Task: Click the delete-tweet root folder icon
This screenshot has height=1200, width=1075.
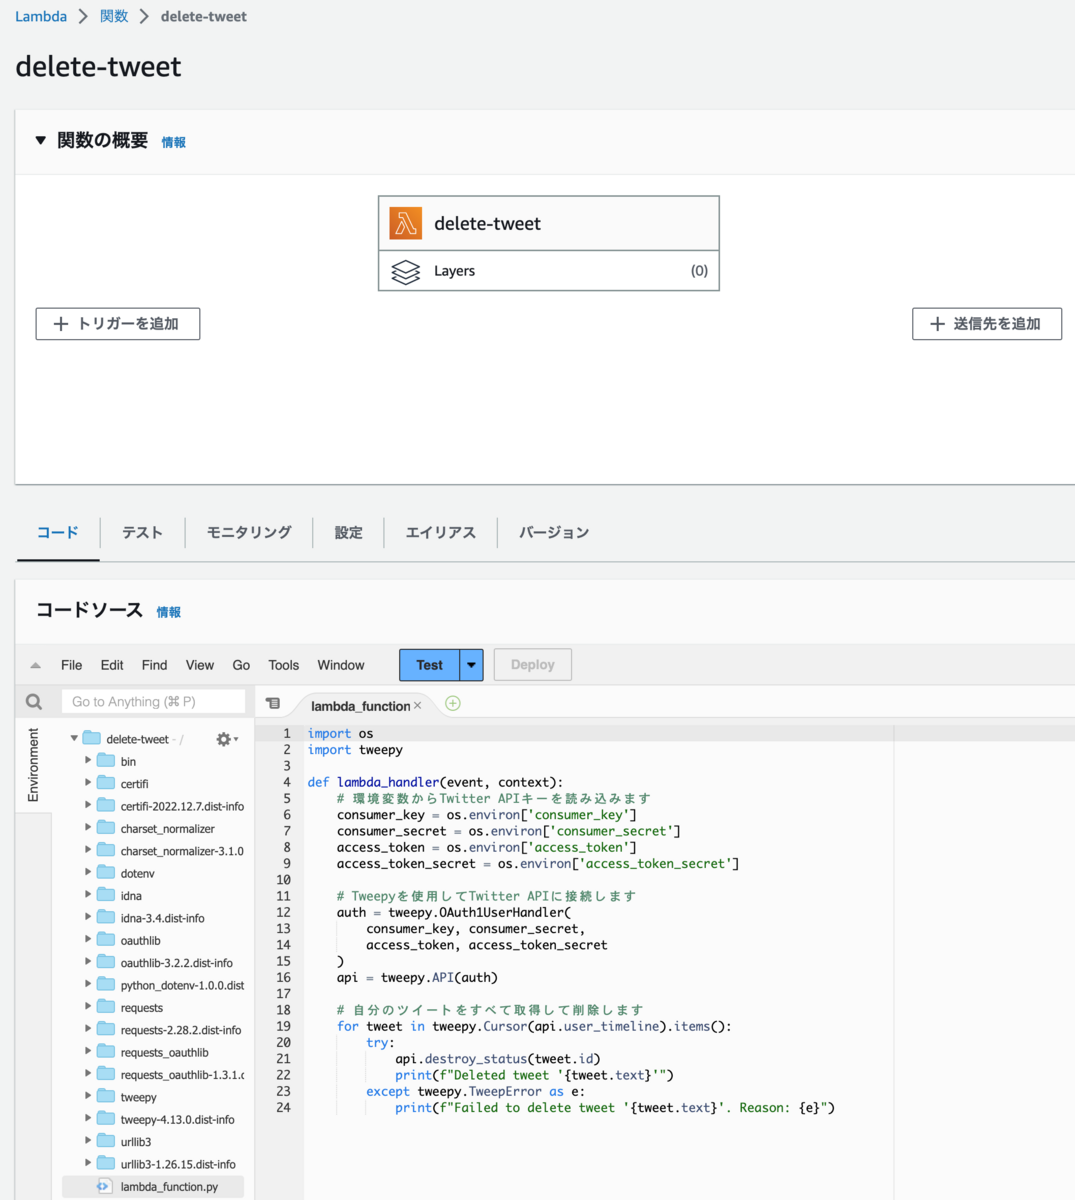Action: click(92, 739)
